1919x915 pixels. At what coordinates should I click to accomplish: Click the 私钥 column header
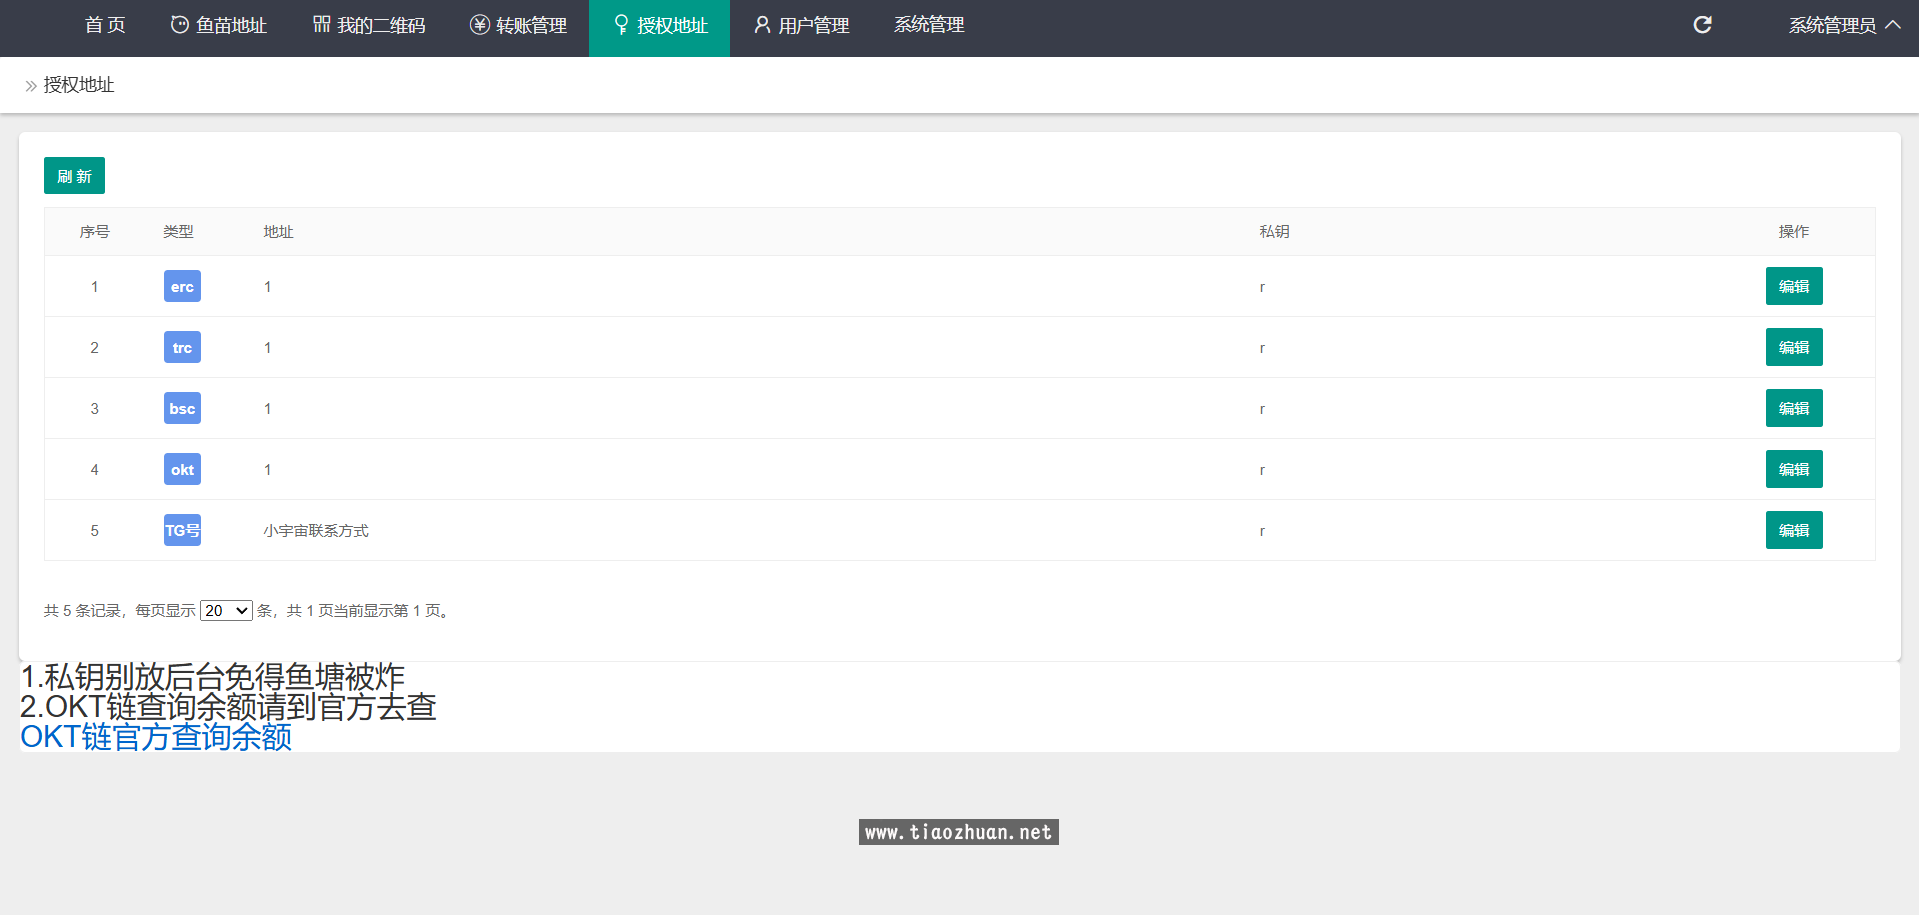tap(1274, 232)
